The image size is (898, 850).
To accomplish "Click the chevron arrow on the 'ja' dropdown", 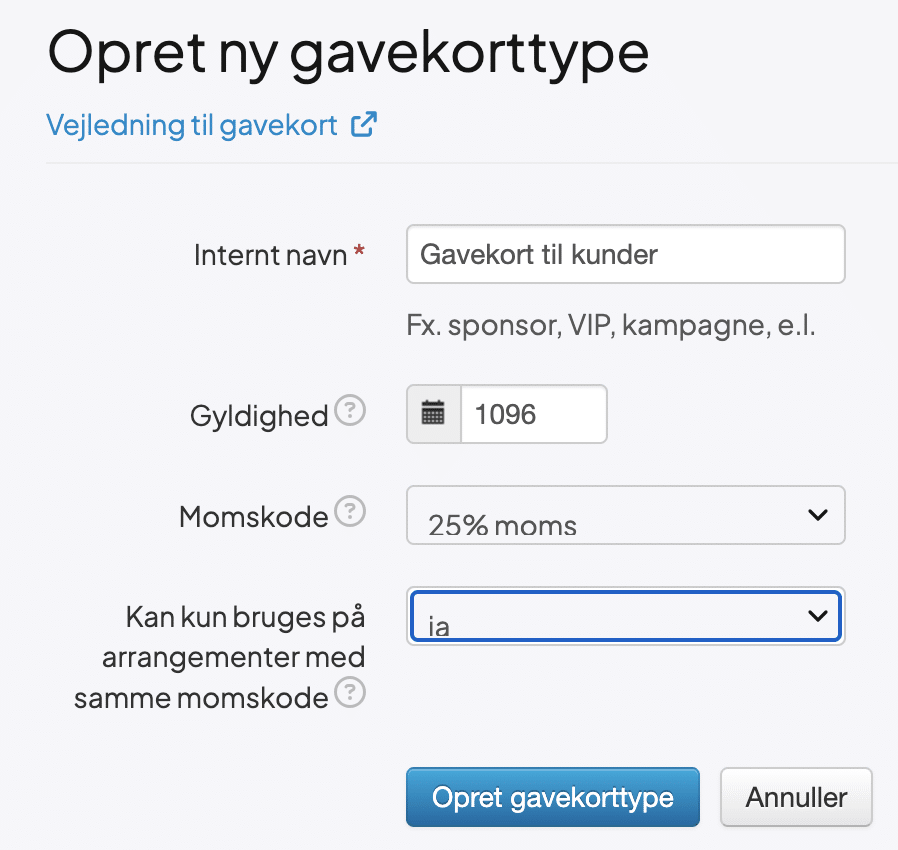I will point(817,616).
